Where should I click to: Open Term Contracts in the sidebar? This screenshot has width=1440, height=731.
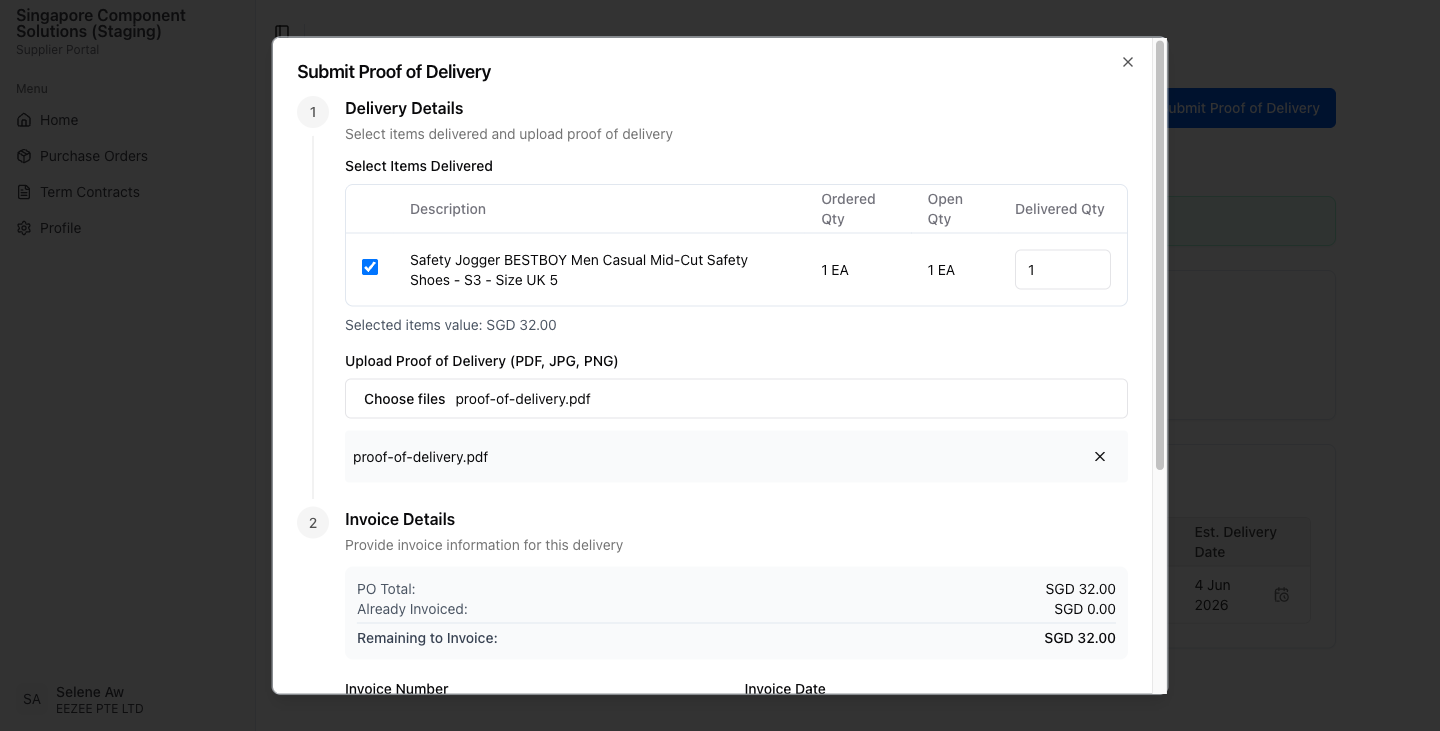click(127, 192)
